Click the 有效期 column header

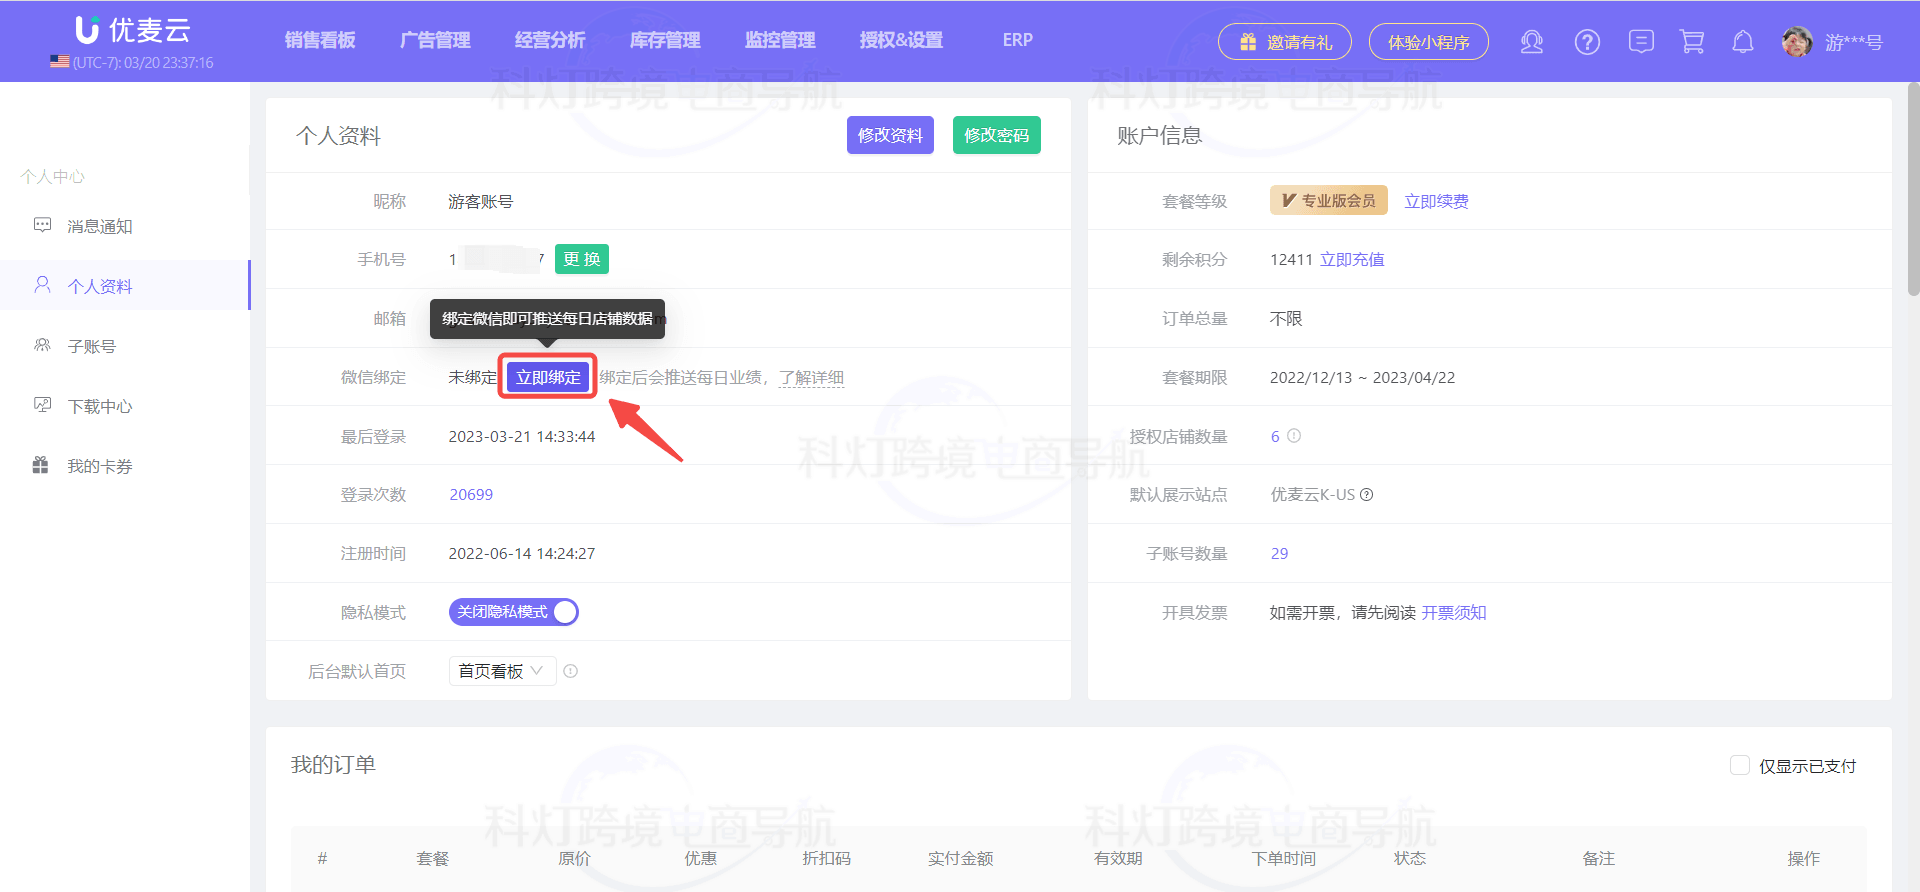click(1118, 858)
